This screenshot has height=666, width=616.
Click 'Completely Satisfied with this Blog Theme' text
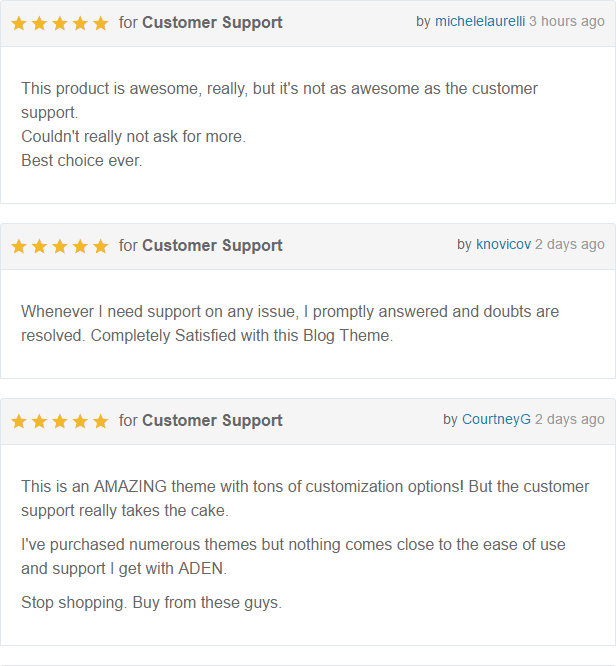241,336
